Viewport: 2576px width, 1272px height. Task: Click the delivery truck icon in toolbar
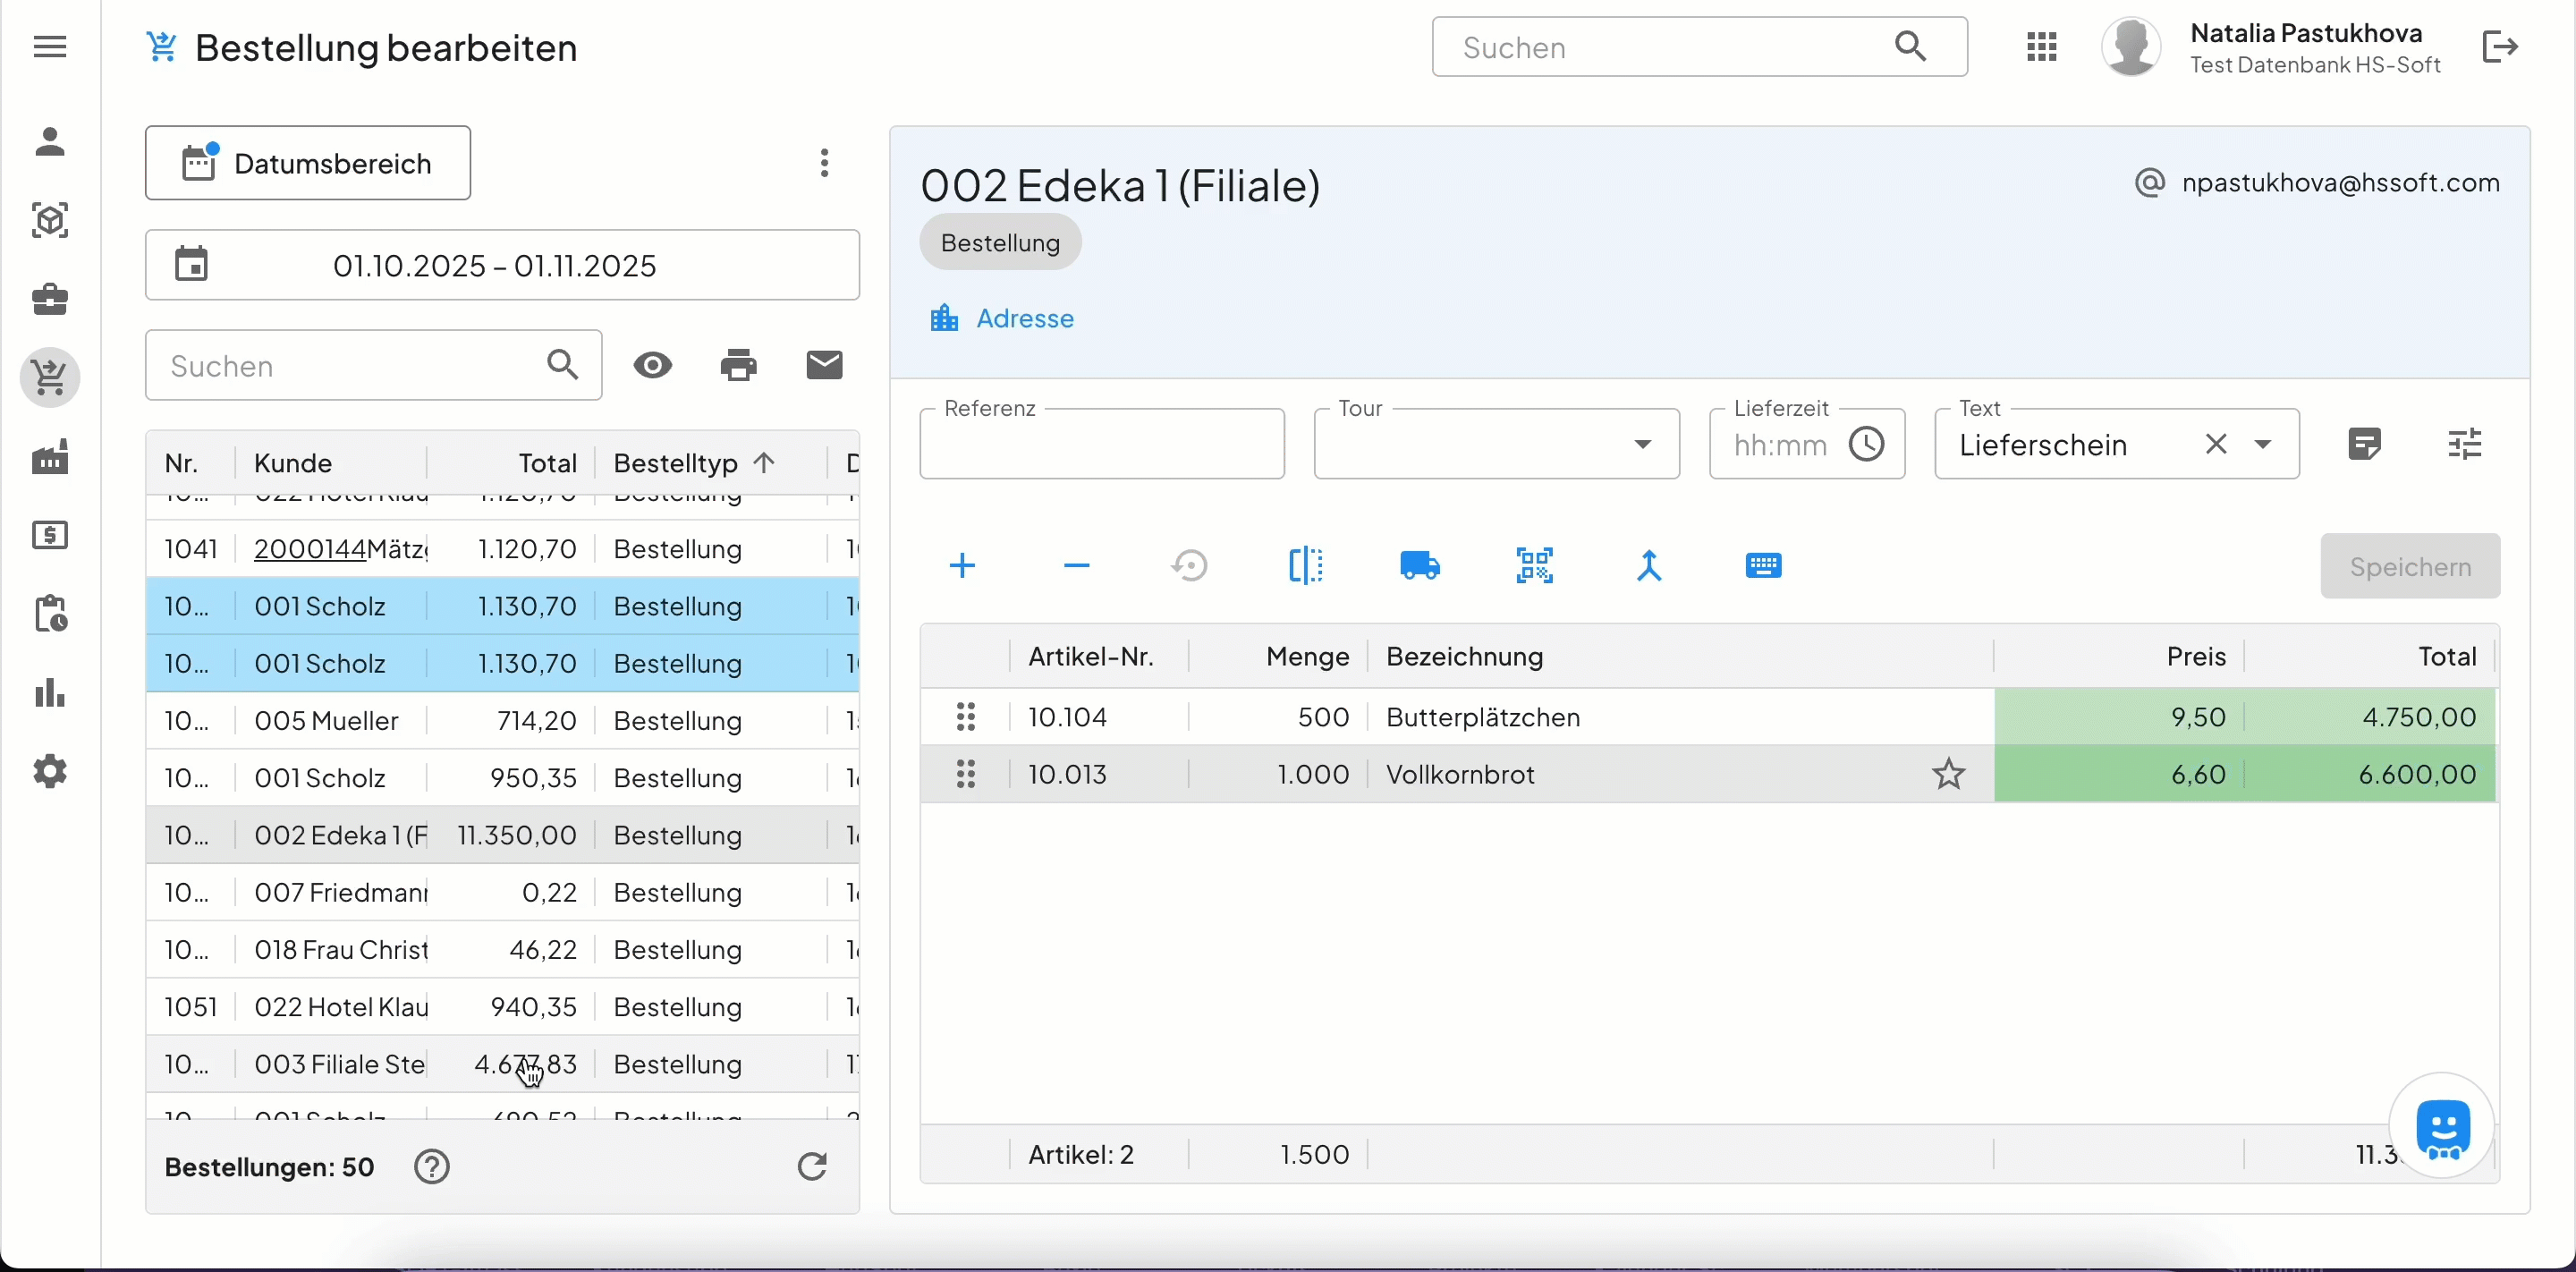[x=1420, y=566]
